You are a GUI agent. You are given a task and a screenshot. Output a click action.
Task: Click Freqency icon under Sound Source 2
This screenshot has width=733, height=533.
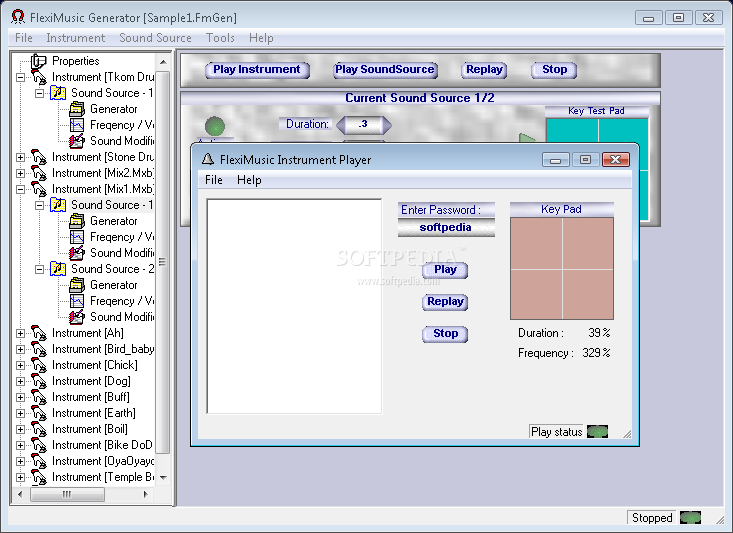click(x=77, y=301)
